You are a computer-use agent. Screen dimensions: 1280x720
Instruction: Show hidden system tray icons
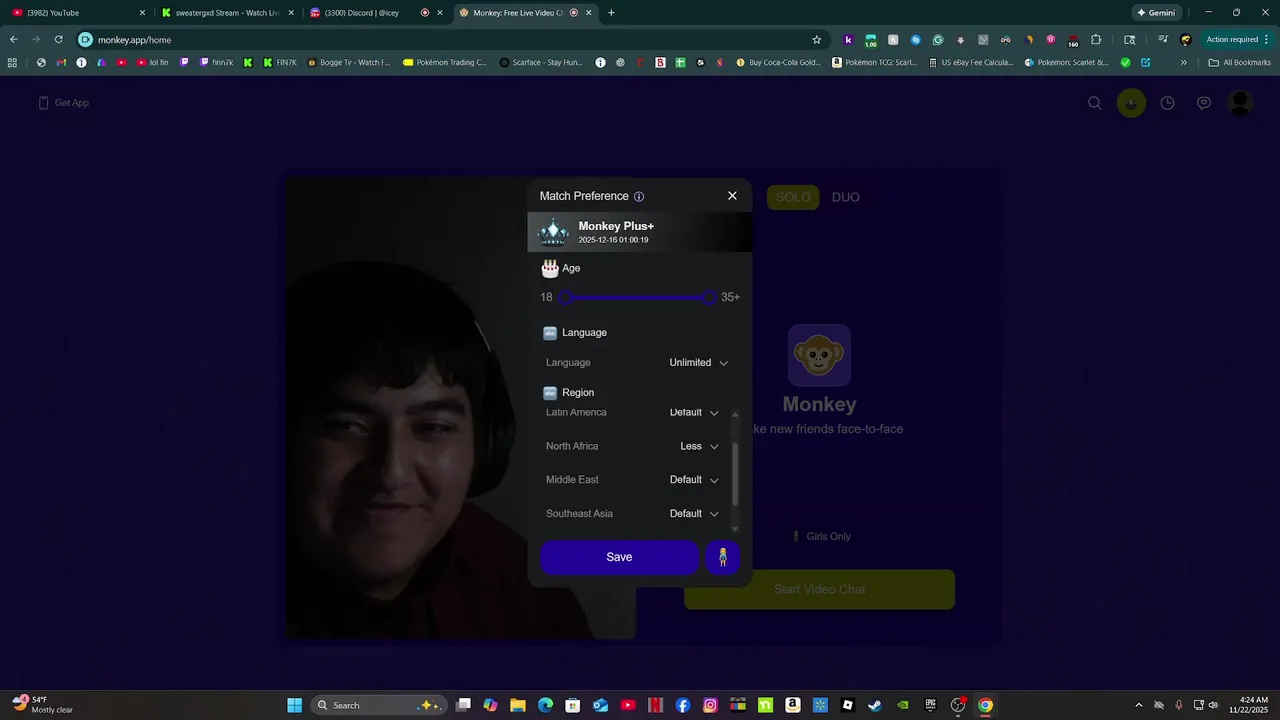pos(1138,705)
